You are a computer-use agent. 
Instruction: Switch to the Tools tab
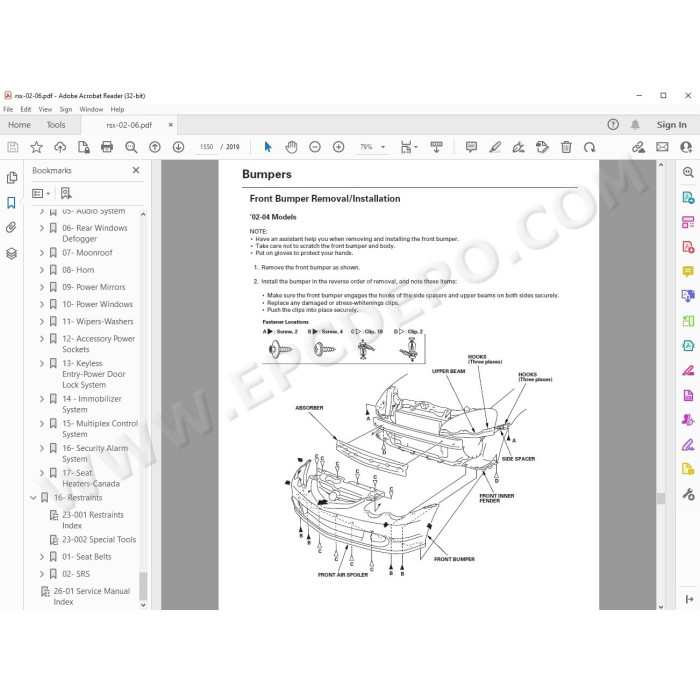[56, 125]
